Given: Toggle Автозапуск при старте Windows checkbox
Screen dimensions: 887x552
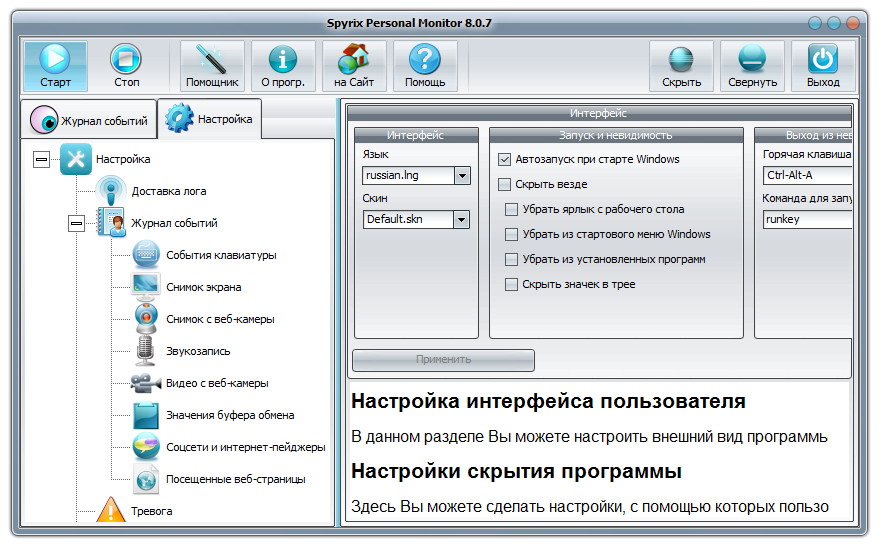Looking at the screenshot, I should coord(505,159).
